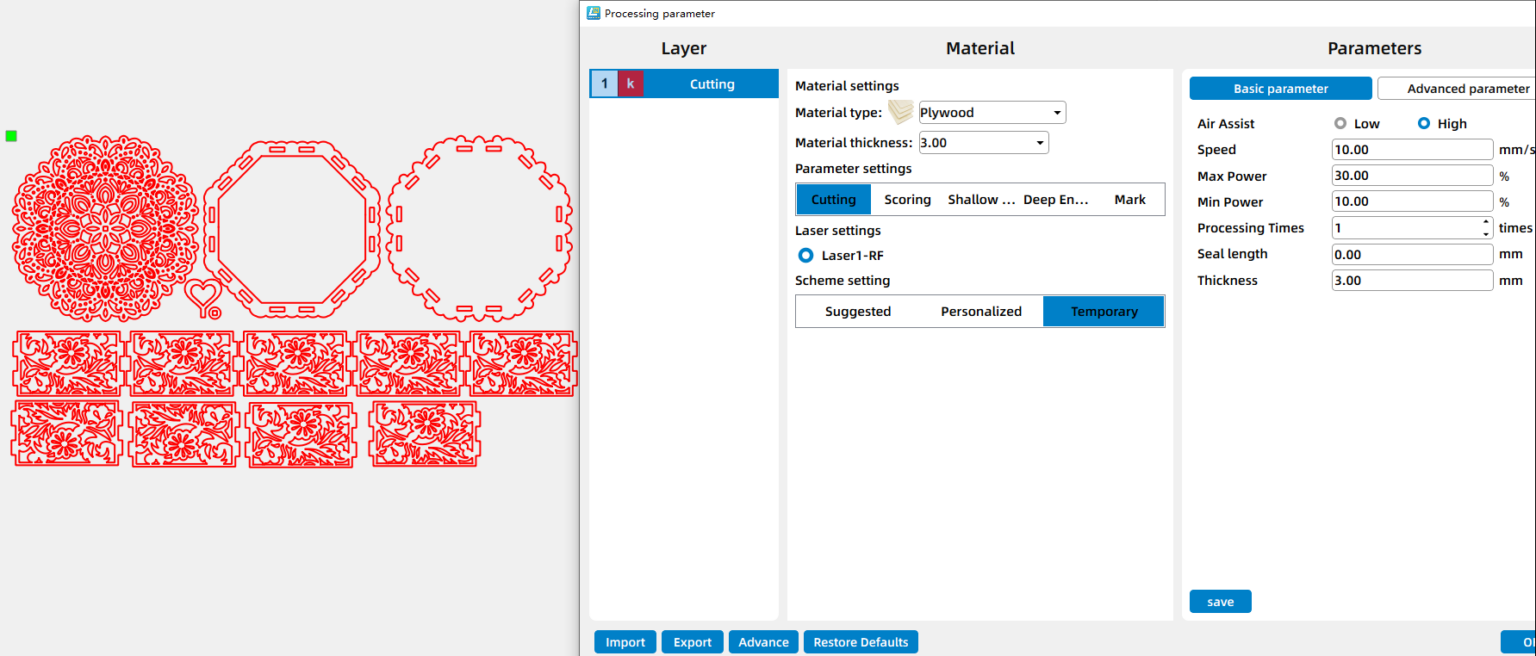Click the red layer color swatch labeled k

tap(630, 83)
